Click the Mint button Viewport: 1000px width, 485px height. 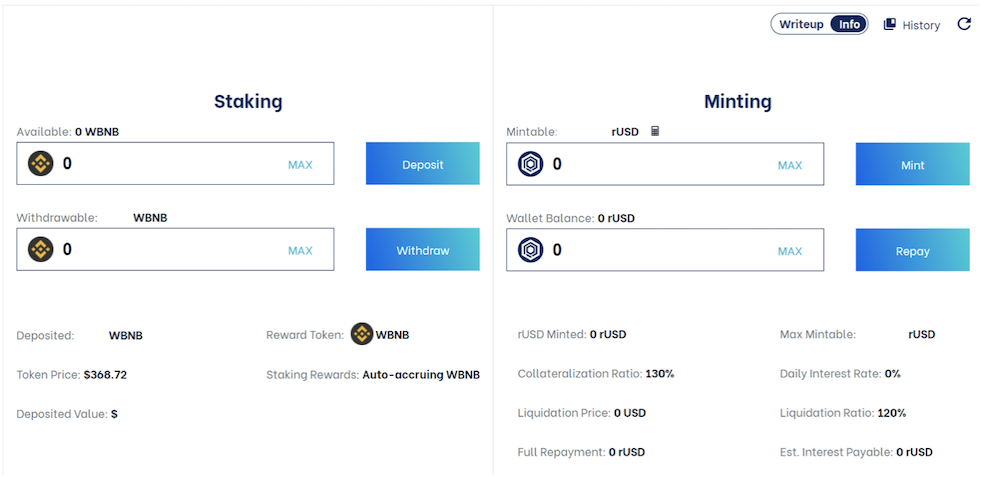[x=913, y=164]
